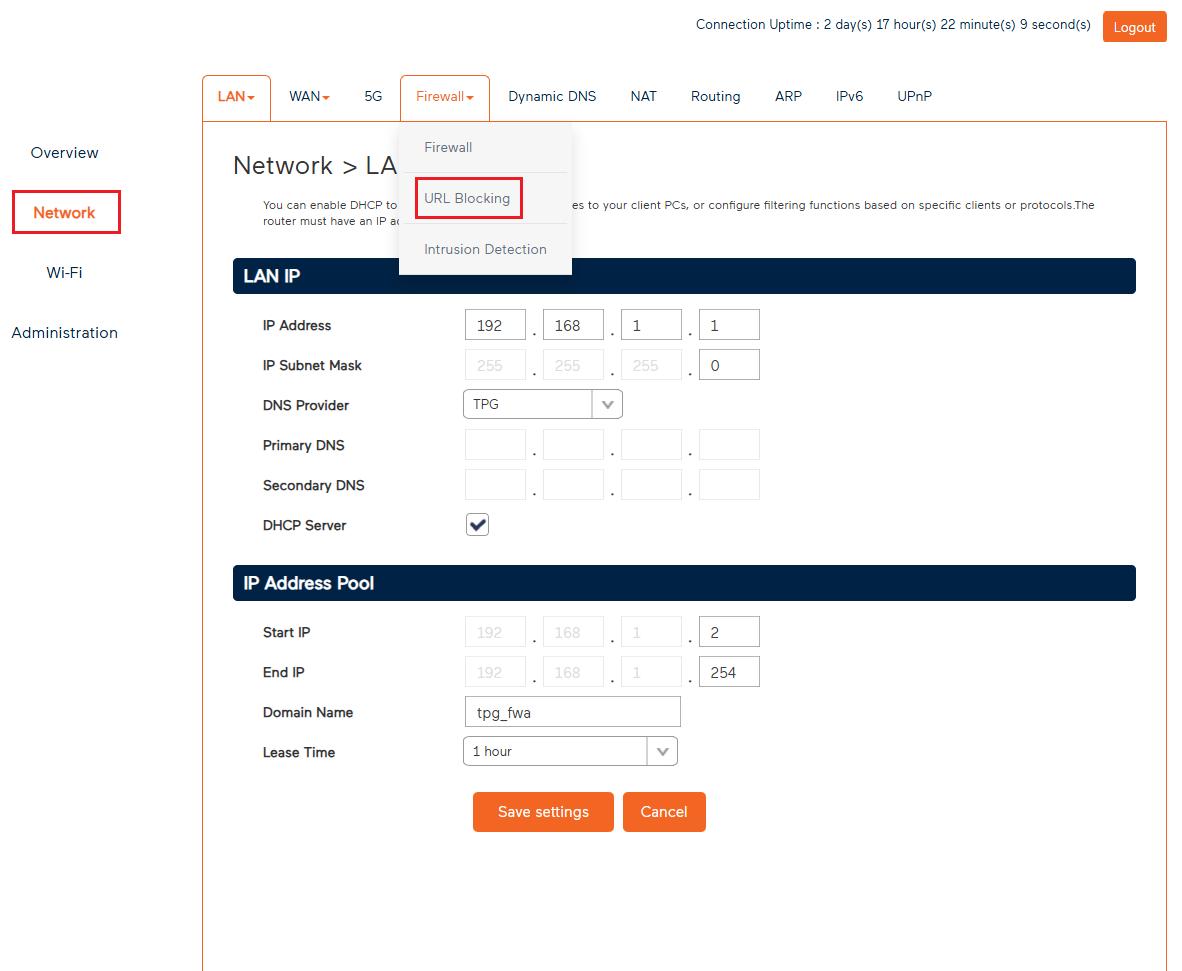Viewport: 1182px width, 971px height.
Task: Open the IPv6 settings tab
Action: click(849, 96)
